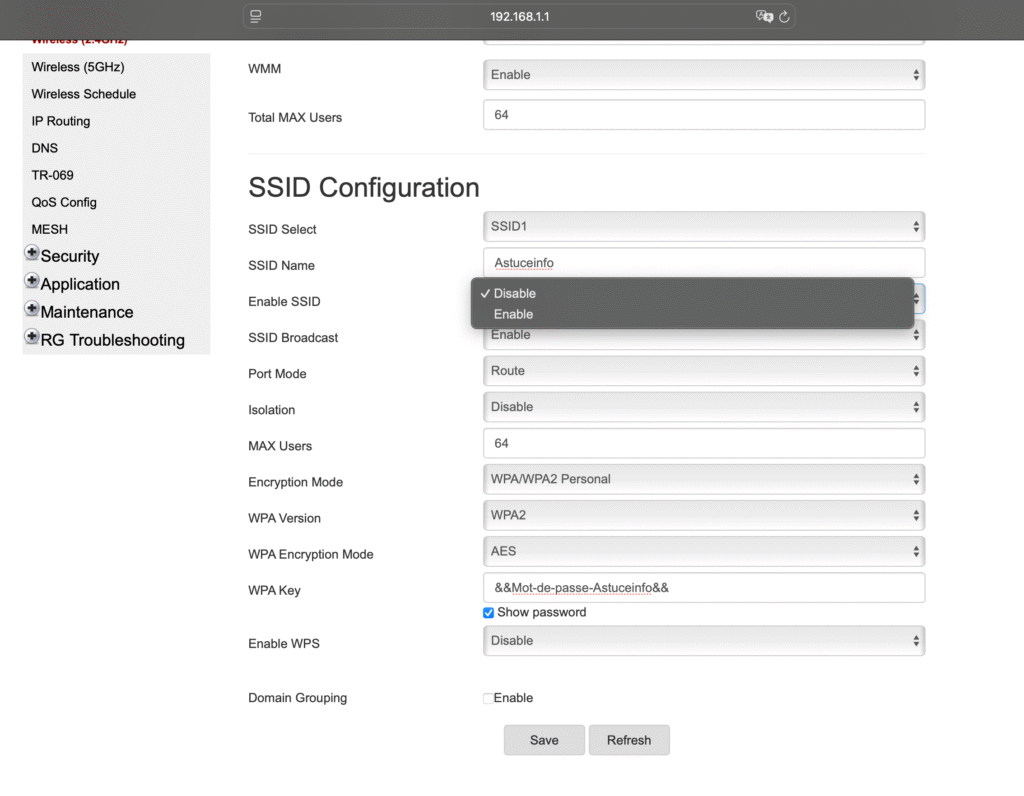Click the Encryption Mode label

pos(295,482)
